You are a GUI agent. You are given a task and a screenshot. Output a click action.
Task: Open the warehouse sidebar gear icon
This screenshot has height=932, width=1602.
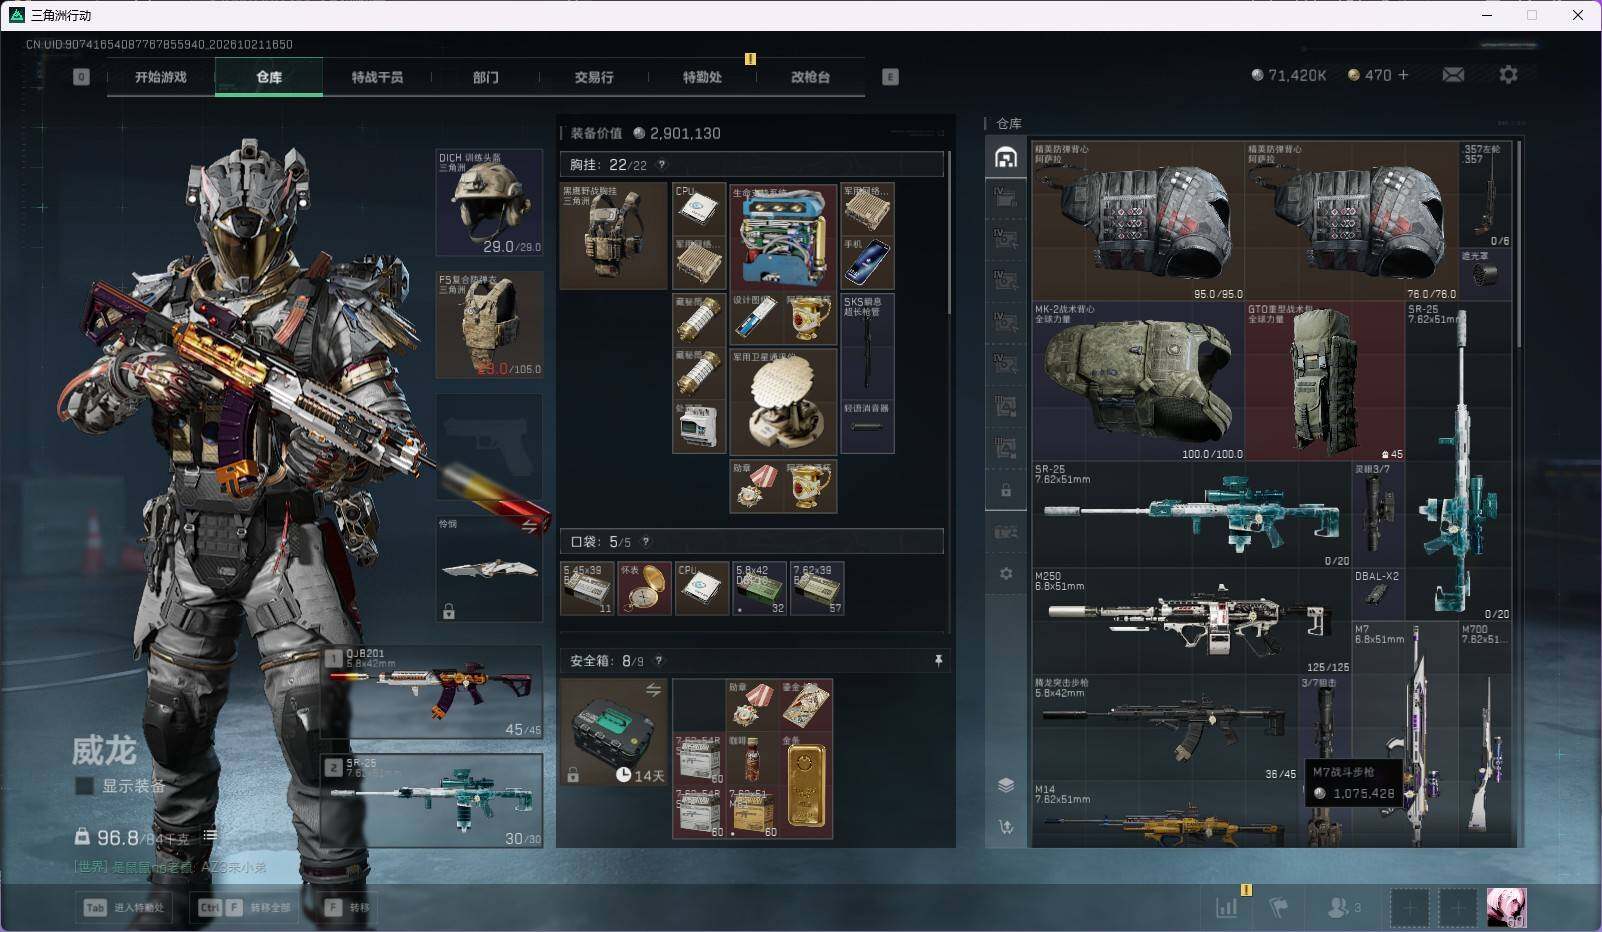point(1006,573)
